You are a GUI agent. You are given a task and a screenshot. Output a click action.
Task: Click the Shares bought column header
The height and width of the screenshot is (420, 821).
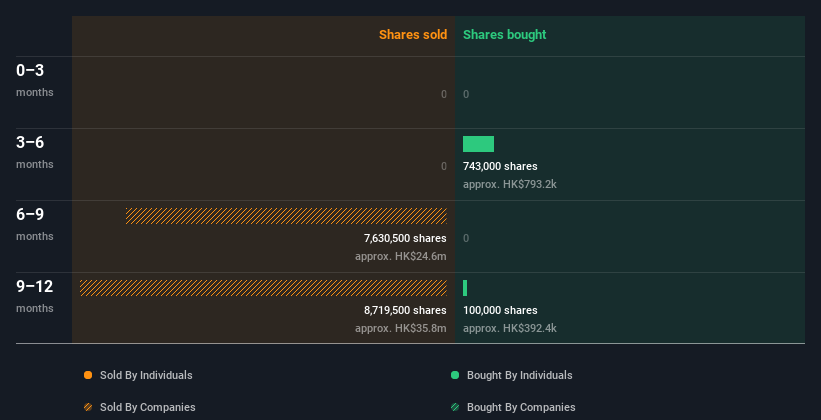tap(505, 35)
